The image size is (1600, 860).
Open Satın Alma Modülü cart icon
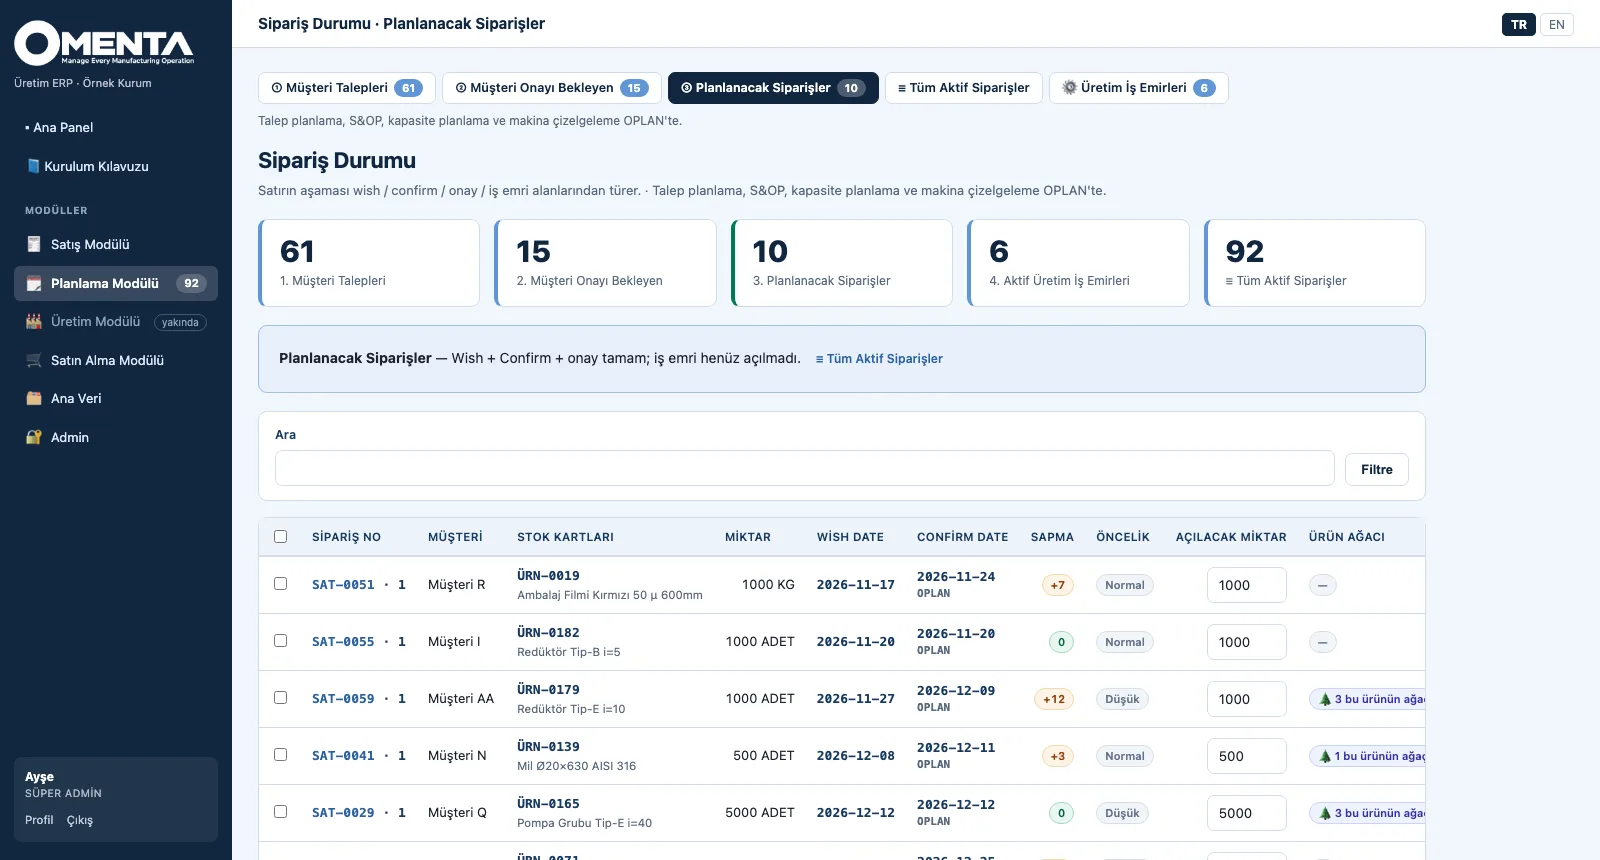tap(33, 361)
